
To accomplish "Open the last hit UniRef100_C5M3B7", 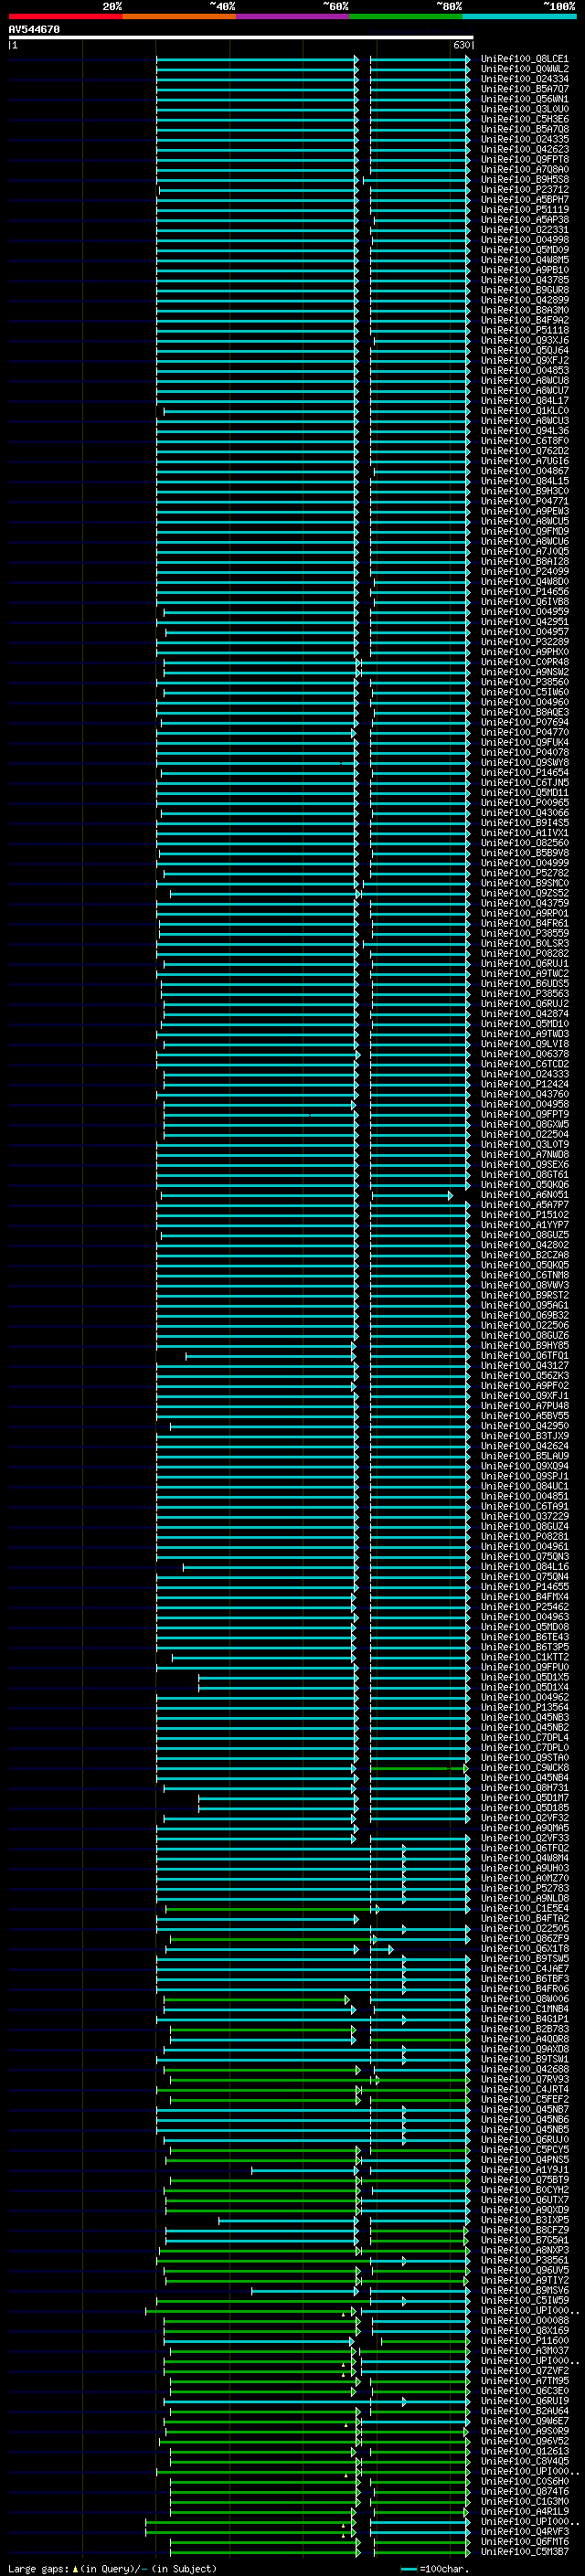I will [x=525, y=2551].
